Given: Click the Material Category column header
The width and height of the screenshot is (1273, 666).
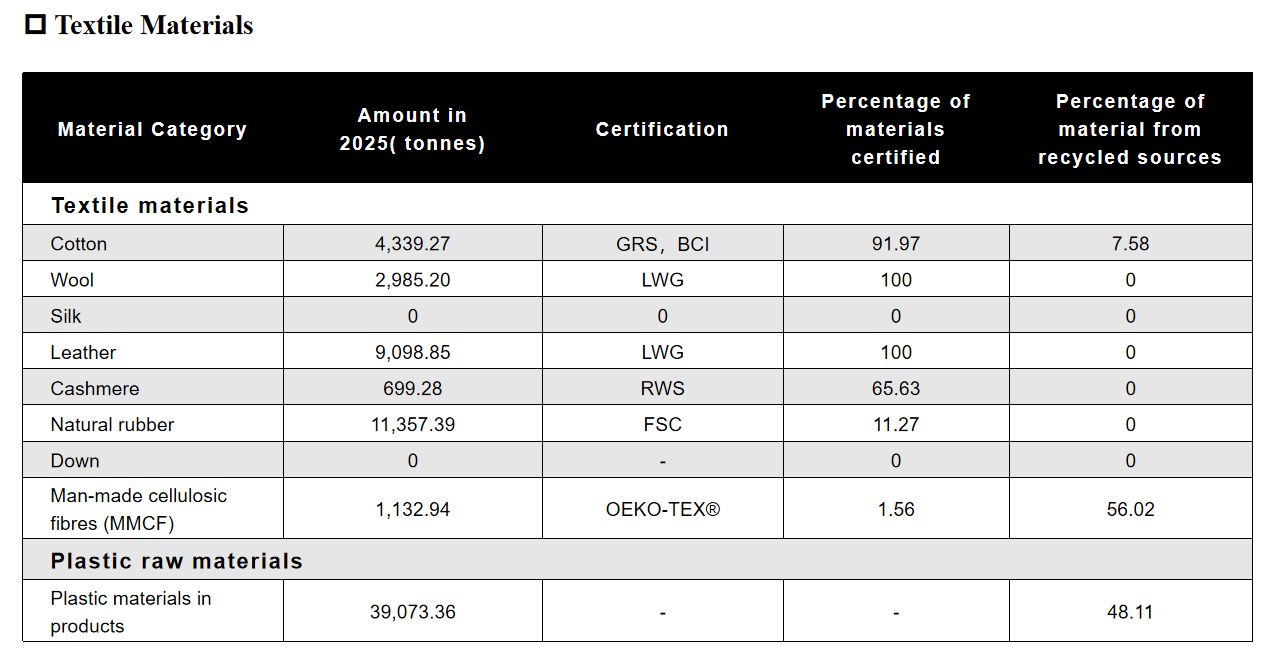Looking at the screenshot, I should tap(152, 129).
